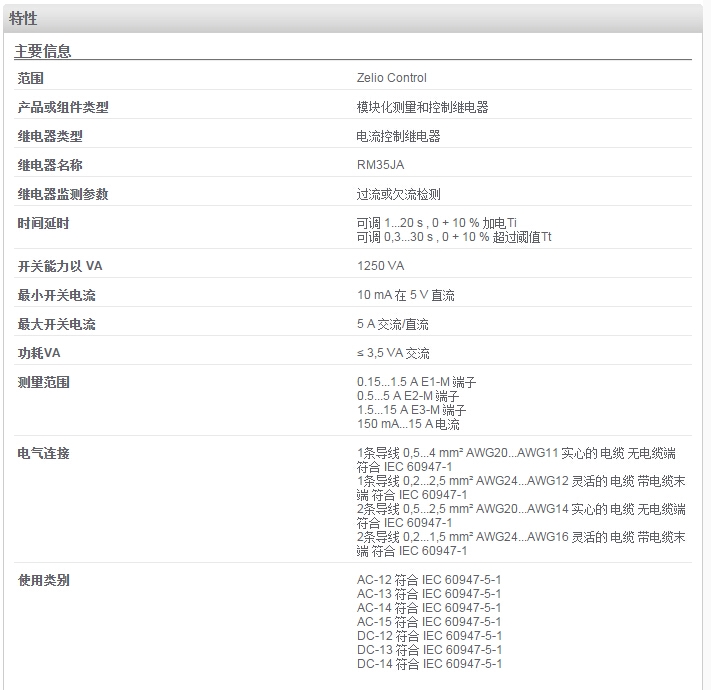This screenshot has width=711, height=690.
Task: Select the AC-14 符合 IEC 60947-5-1 line
Action: [429, 607]
